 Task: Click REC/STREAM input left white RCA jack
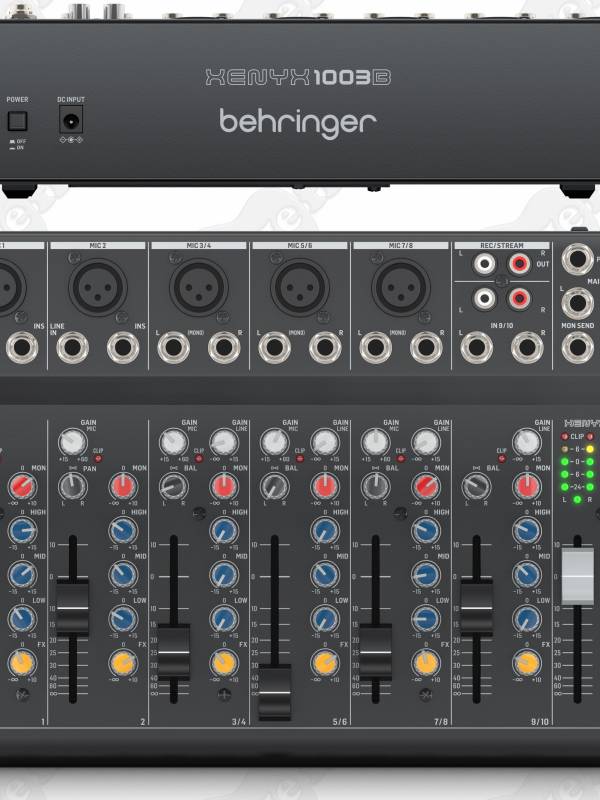(484, 298)
